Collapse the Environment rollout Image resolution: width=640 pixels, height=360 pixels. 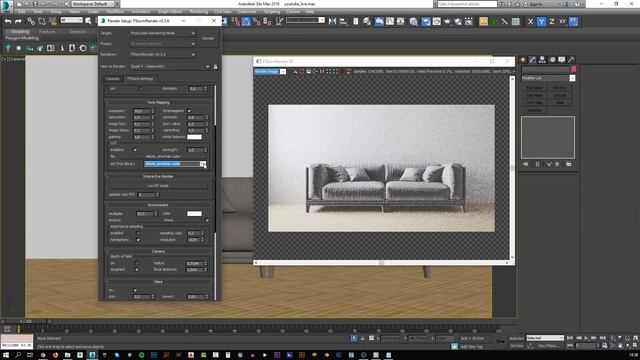[x=158, y=205]
